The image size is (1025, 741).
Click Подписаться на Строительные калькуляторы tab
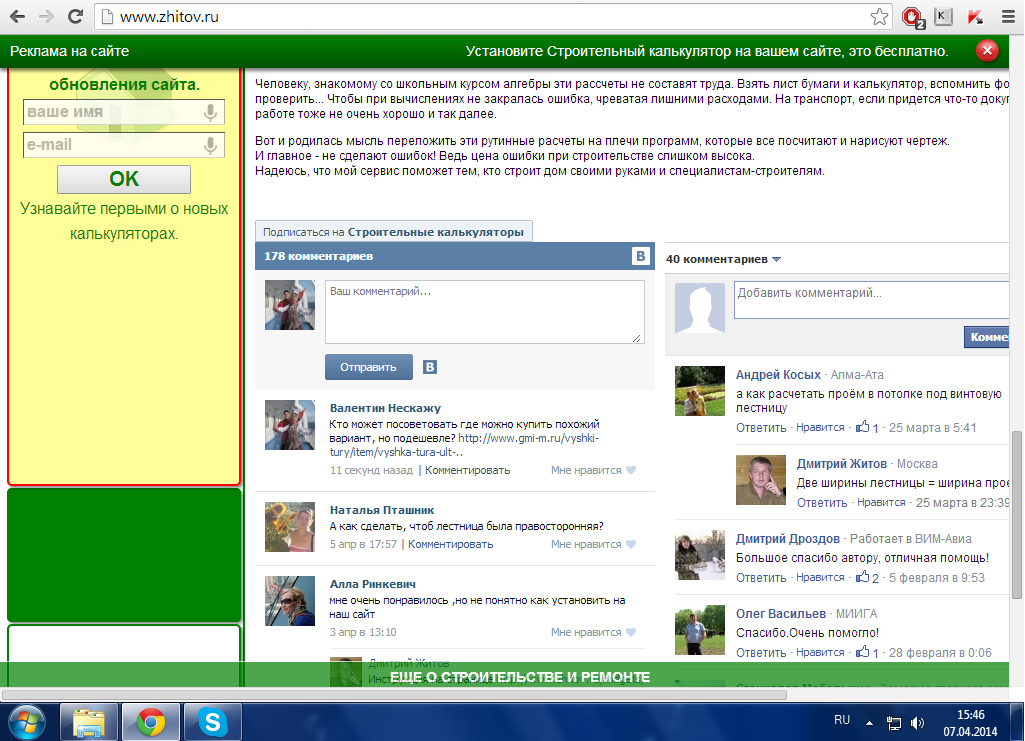tap(394, 232)
